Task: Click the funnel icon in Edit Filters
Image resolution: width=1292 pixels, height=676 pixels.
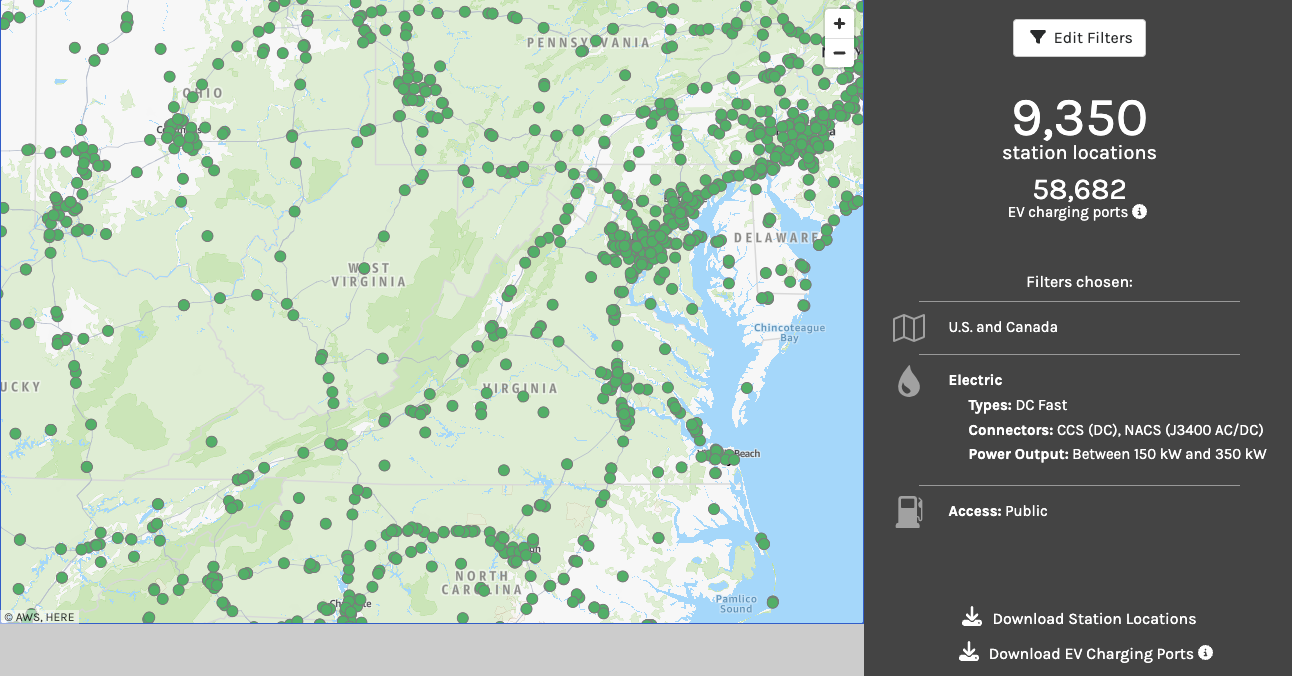Action: coord(1038,38)
